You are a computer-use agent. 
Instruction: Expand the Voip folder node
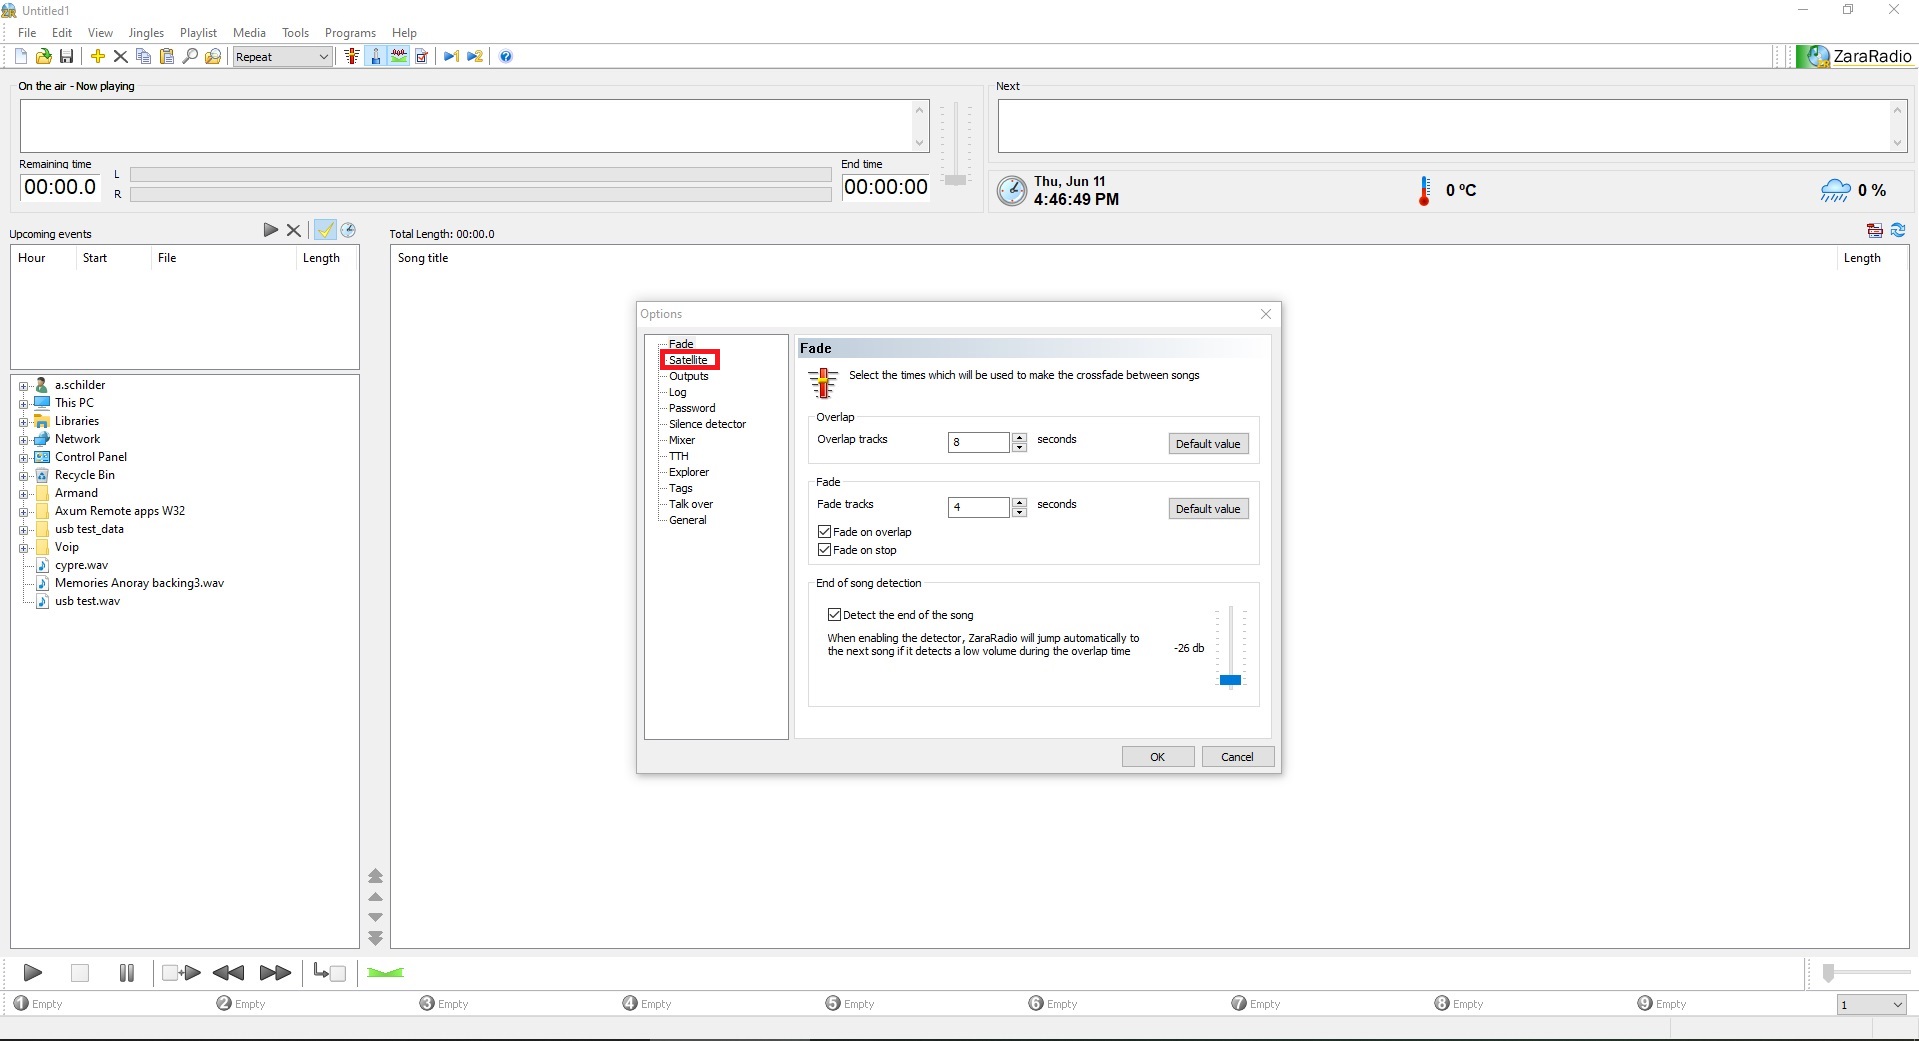23,548
